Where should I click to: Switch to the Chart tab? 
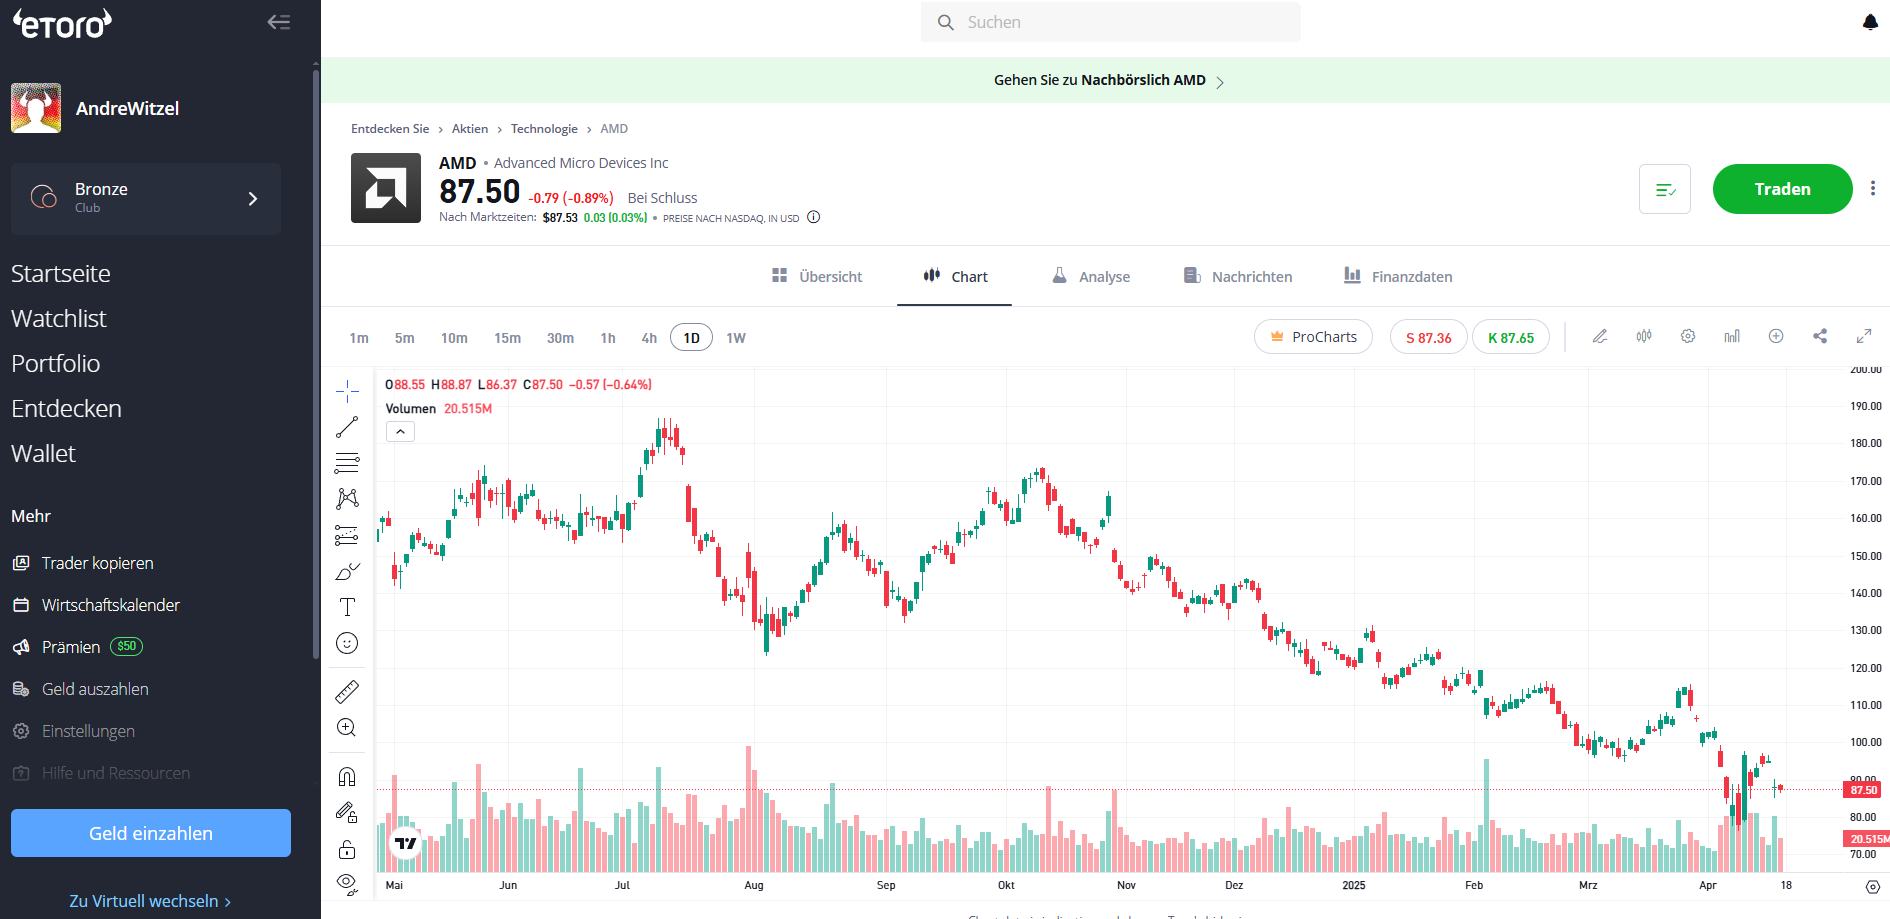coord(955,276)
